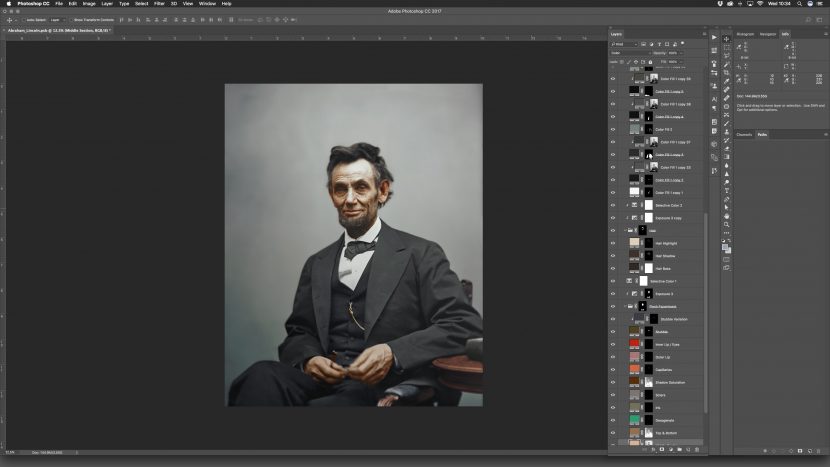Open the Actions panel play icon
This screenshot has height=467, width=830.
714,38
